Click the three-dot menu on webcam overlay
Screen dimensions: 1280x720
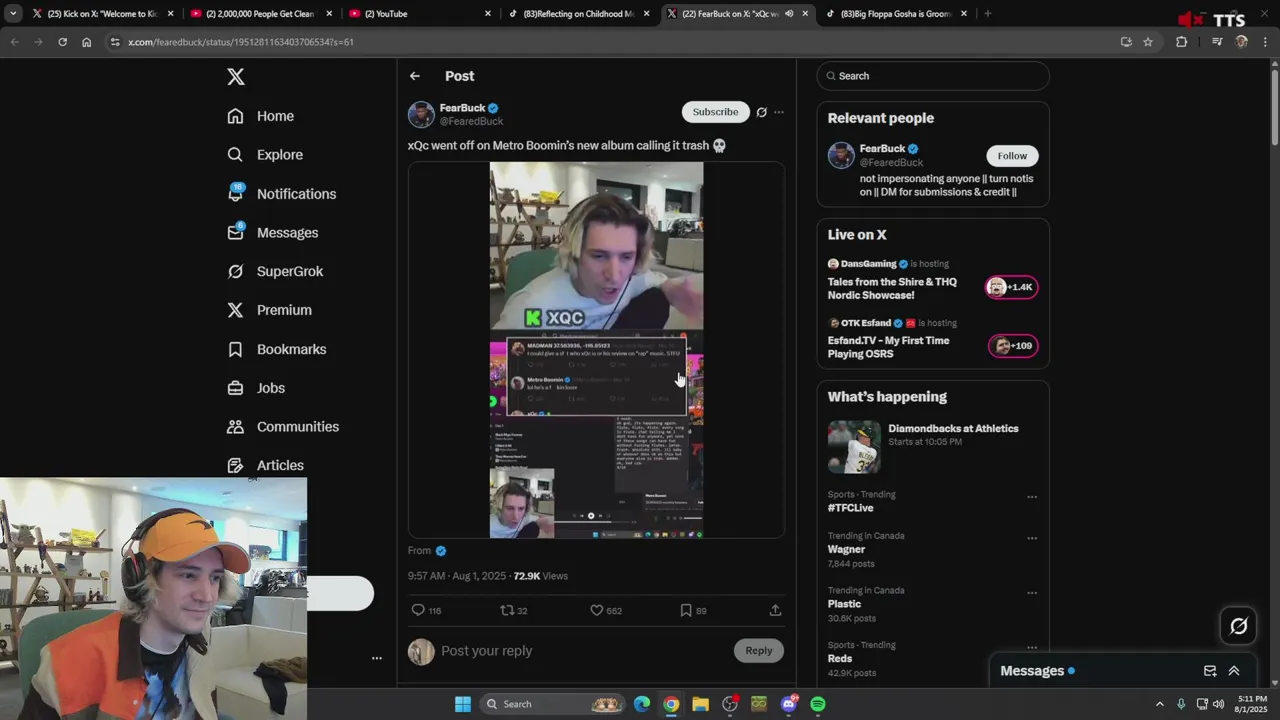(x=377, y=658)
